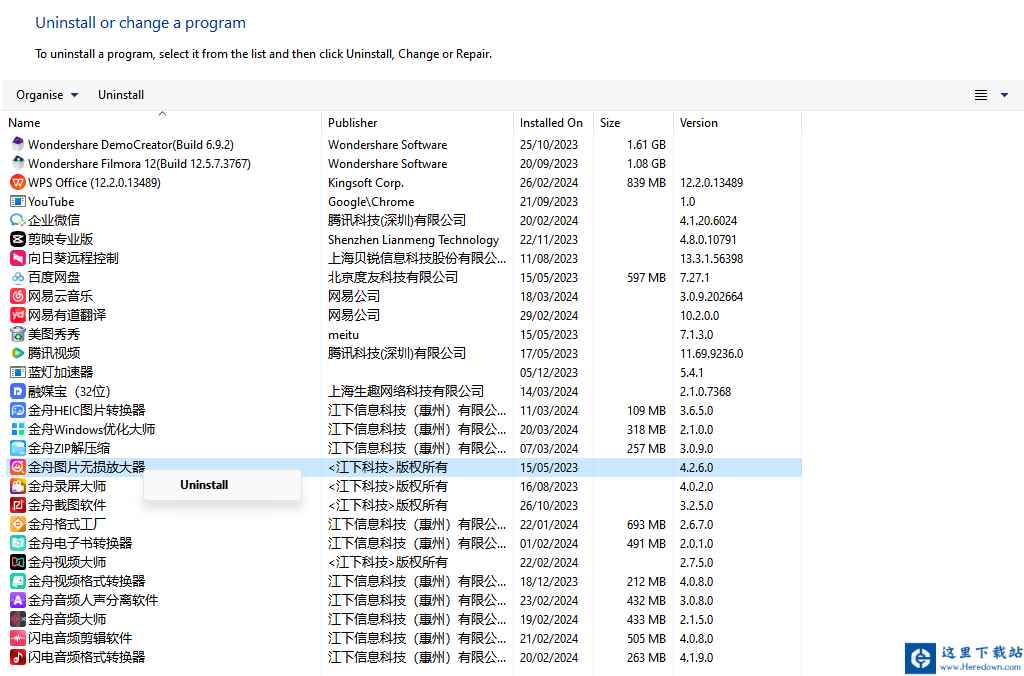
Task: Click the 百度网盘 icon
Action: 18,277
